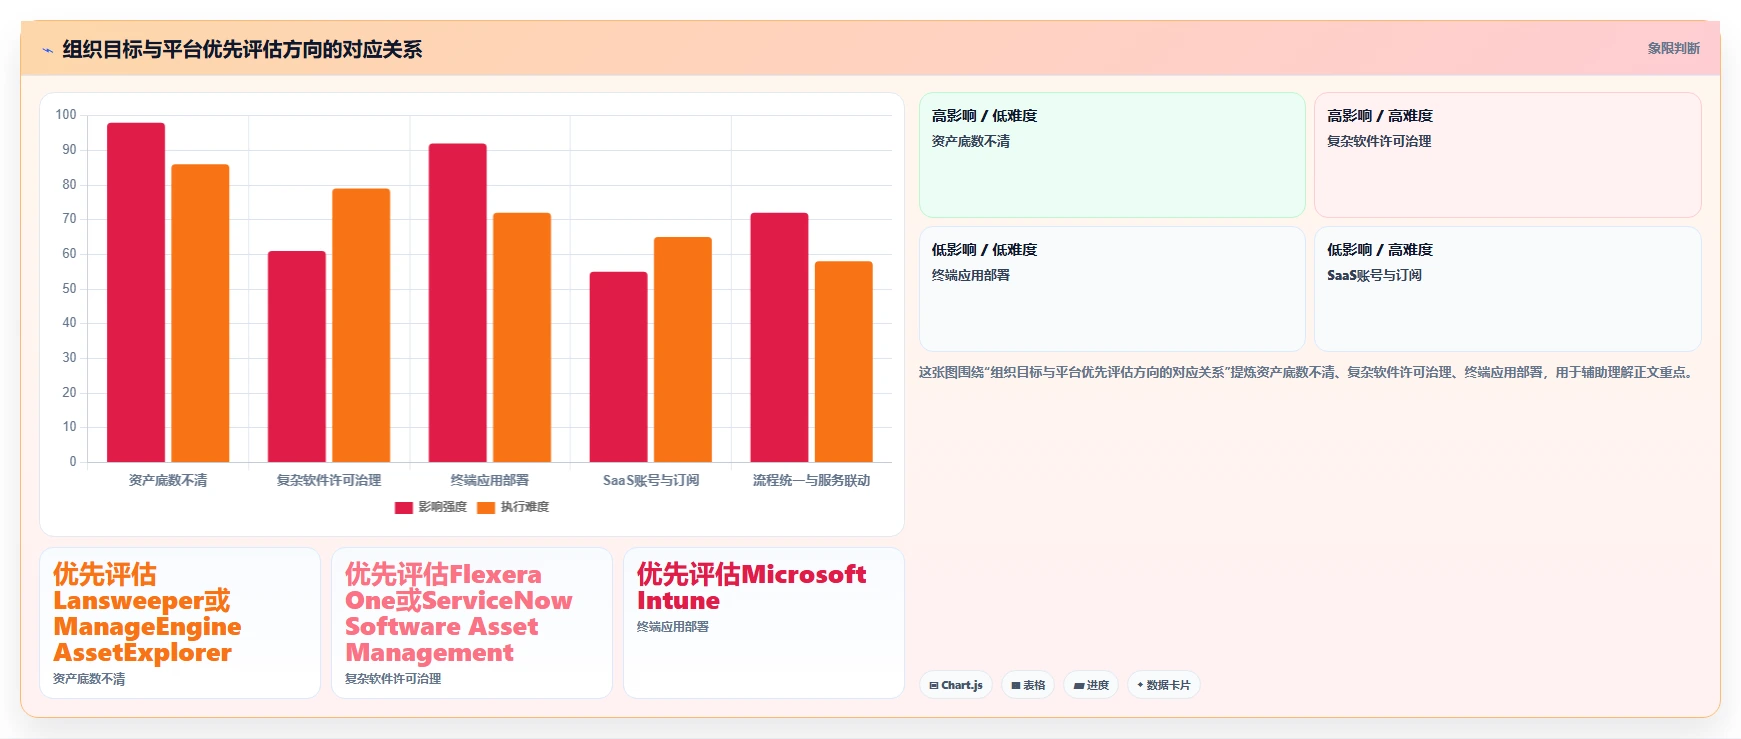Click the orange bar for SaaS账号与订阅
Screen dimensions: 1741x739
coord(683,349)
